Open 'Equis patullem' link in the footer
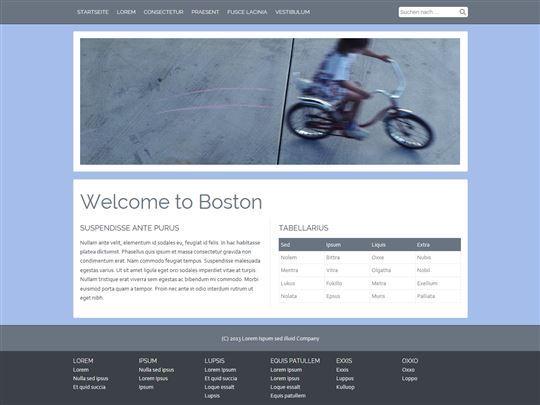 pyautogui.click(x=288, y=396)
